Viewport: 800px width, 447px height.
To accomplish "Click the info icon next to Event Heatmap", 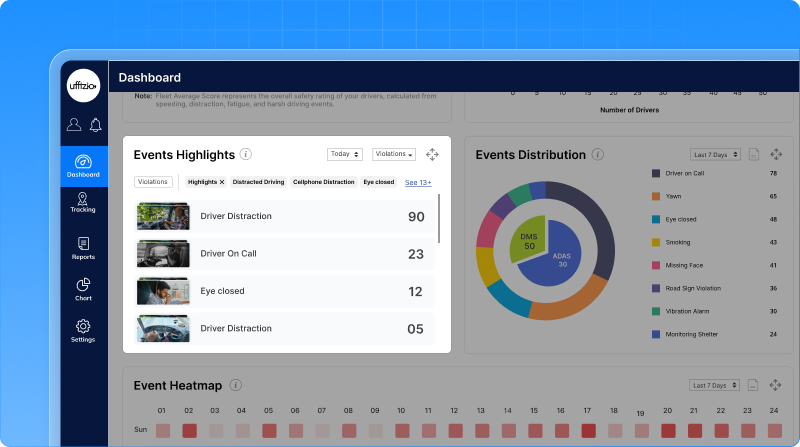I will 235,385.
